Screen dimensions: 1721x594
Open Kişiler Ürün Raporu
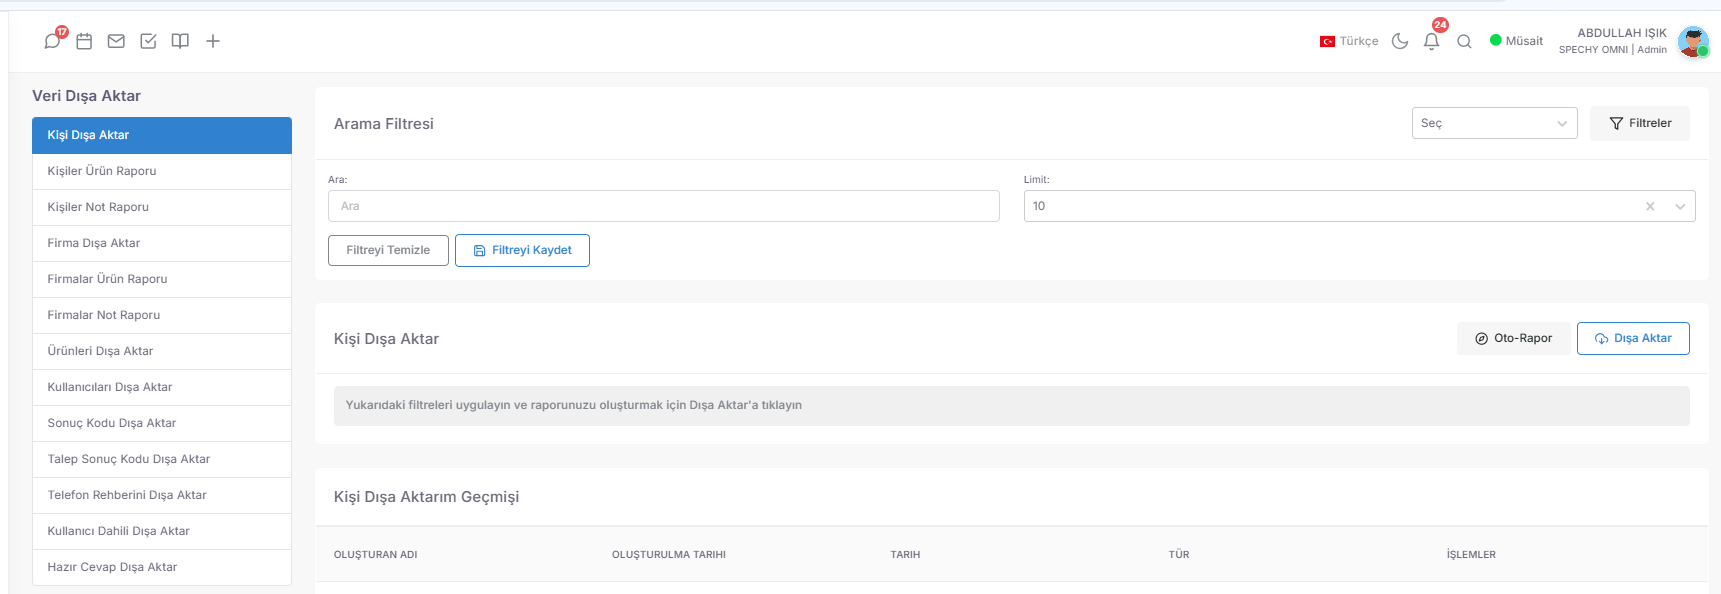click(162, 171)
